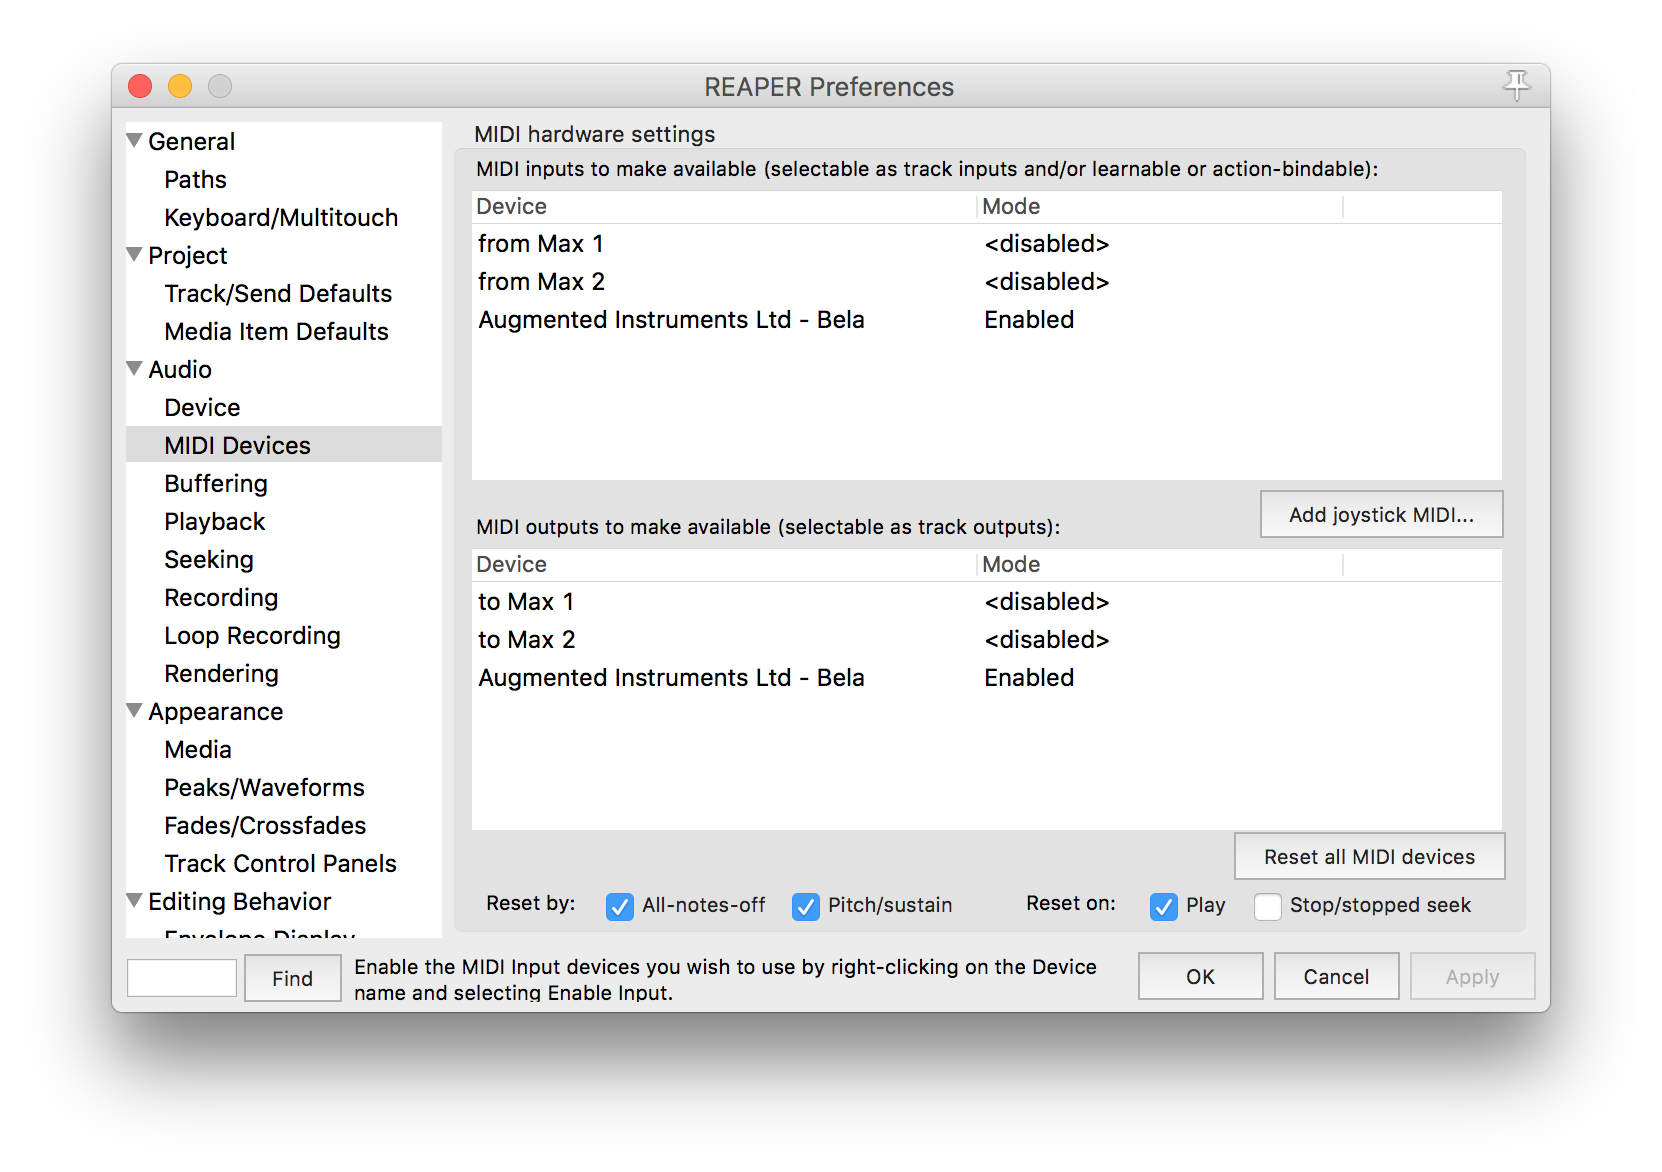Select 'from Max 2' input device
Image resolution: width=1662 pixels, height=1172 pixels.
(541, 282)
